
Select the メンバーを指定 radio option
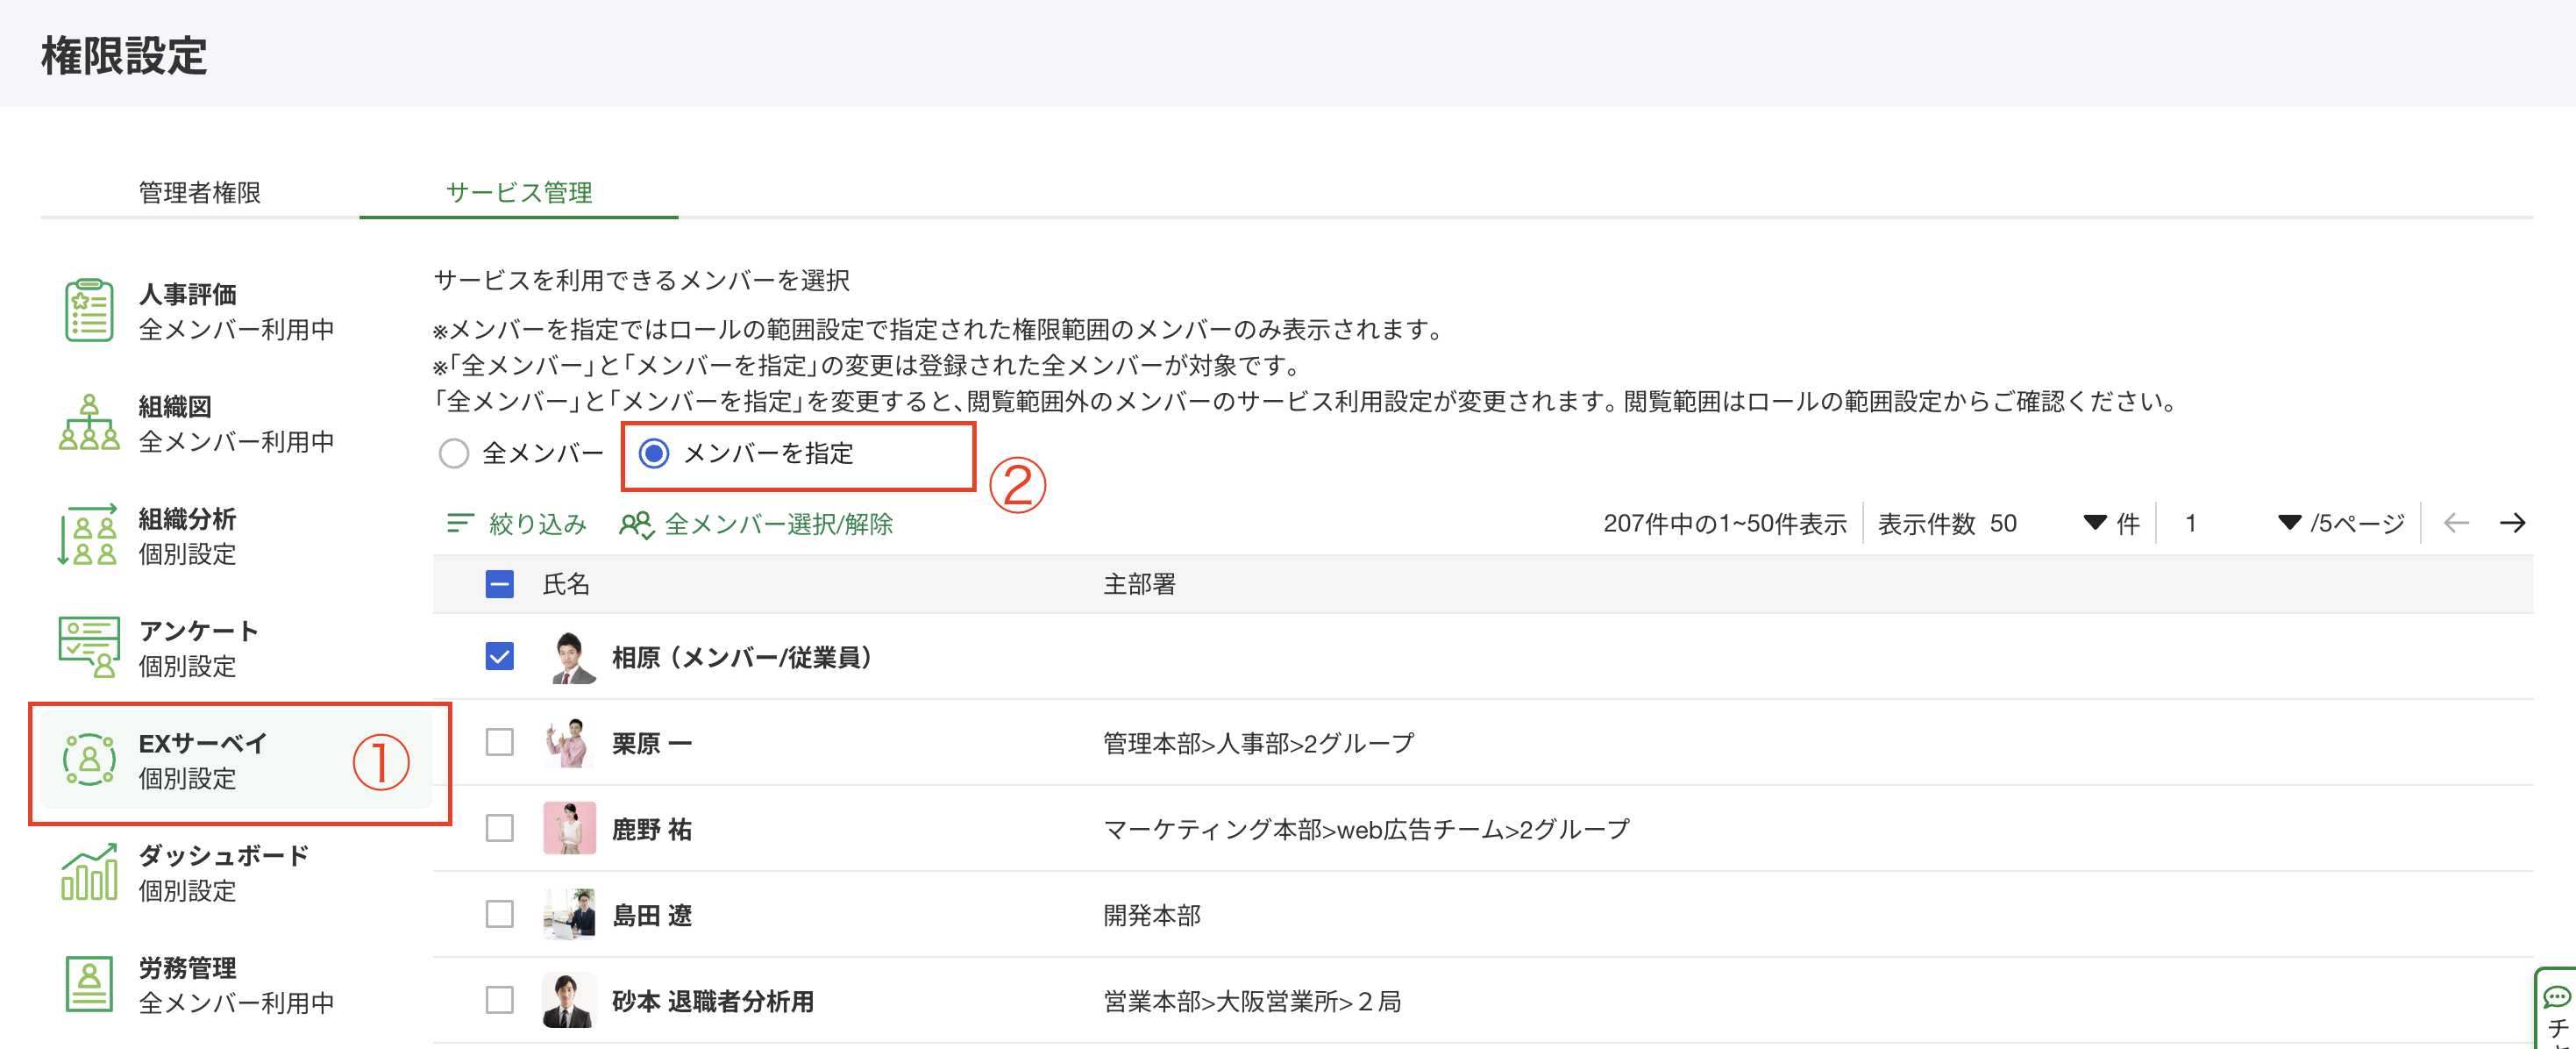tap(657, 454)
